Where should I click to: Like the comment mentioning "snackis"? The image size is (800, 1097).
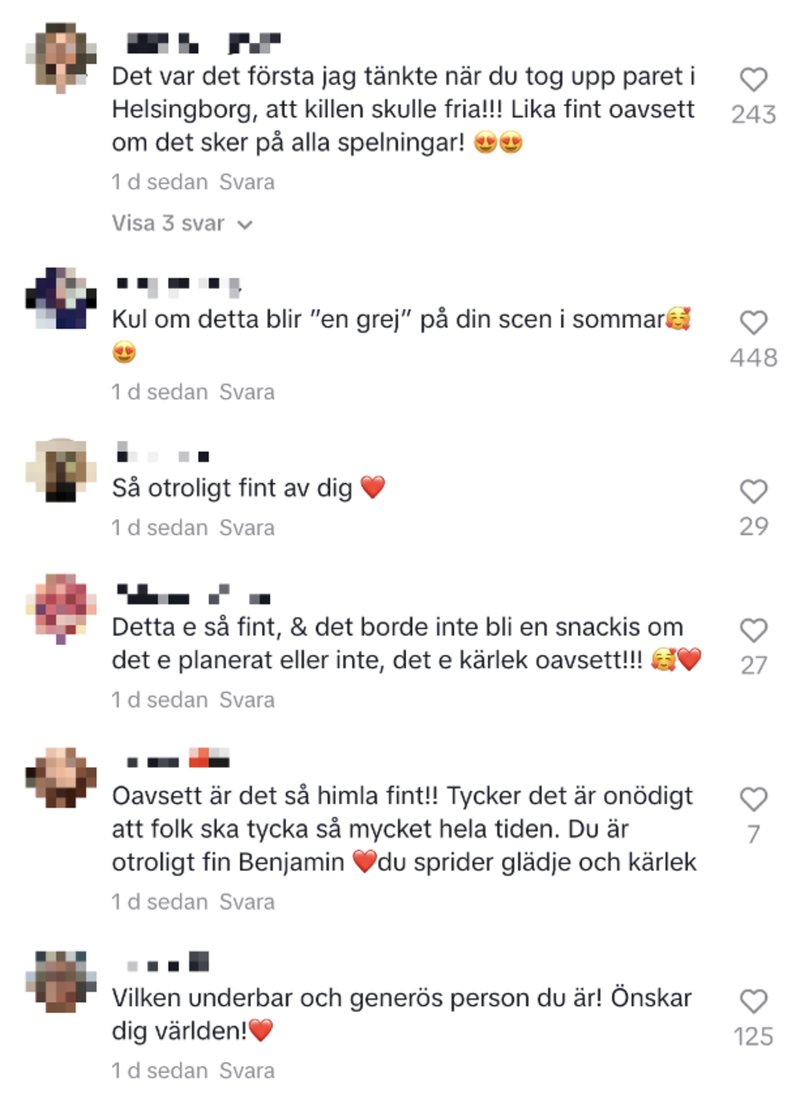[x=754, y=630]
